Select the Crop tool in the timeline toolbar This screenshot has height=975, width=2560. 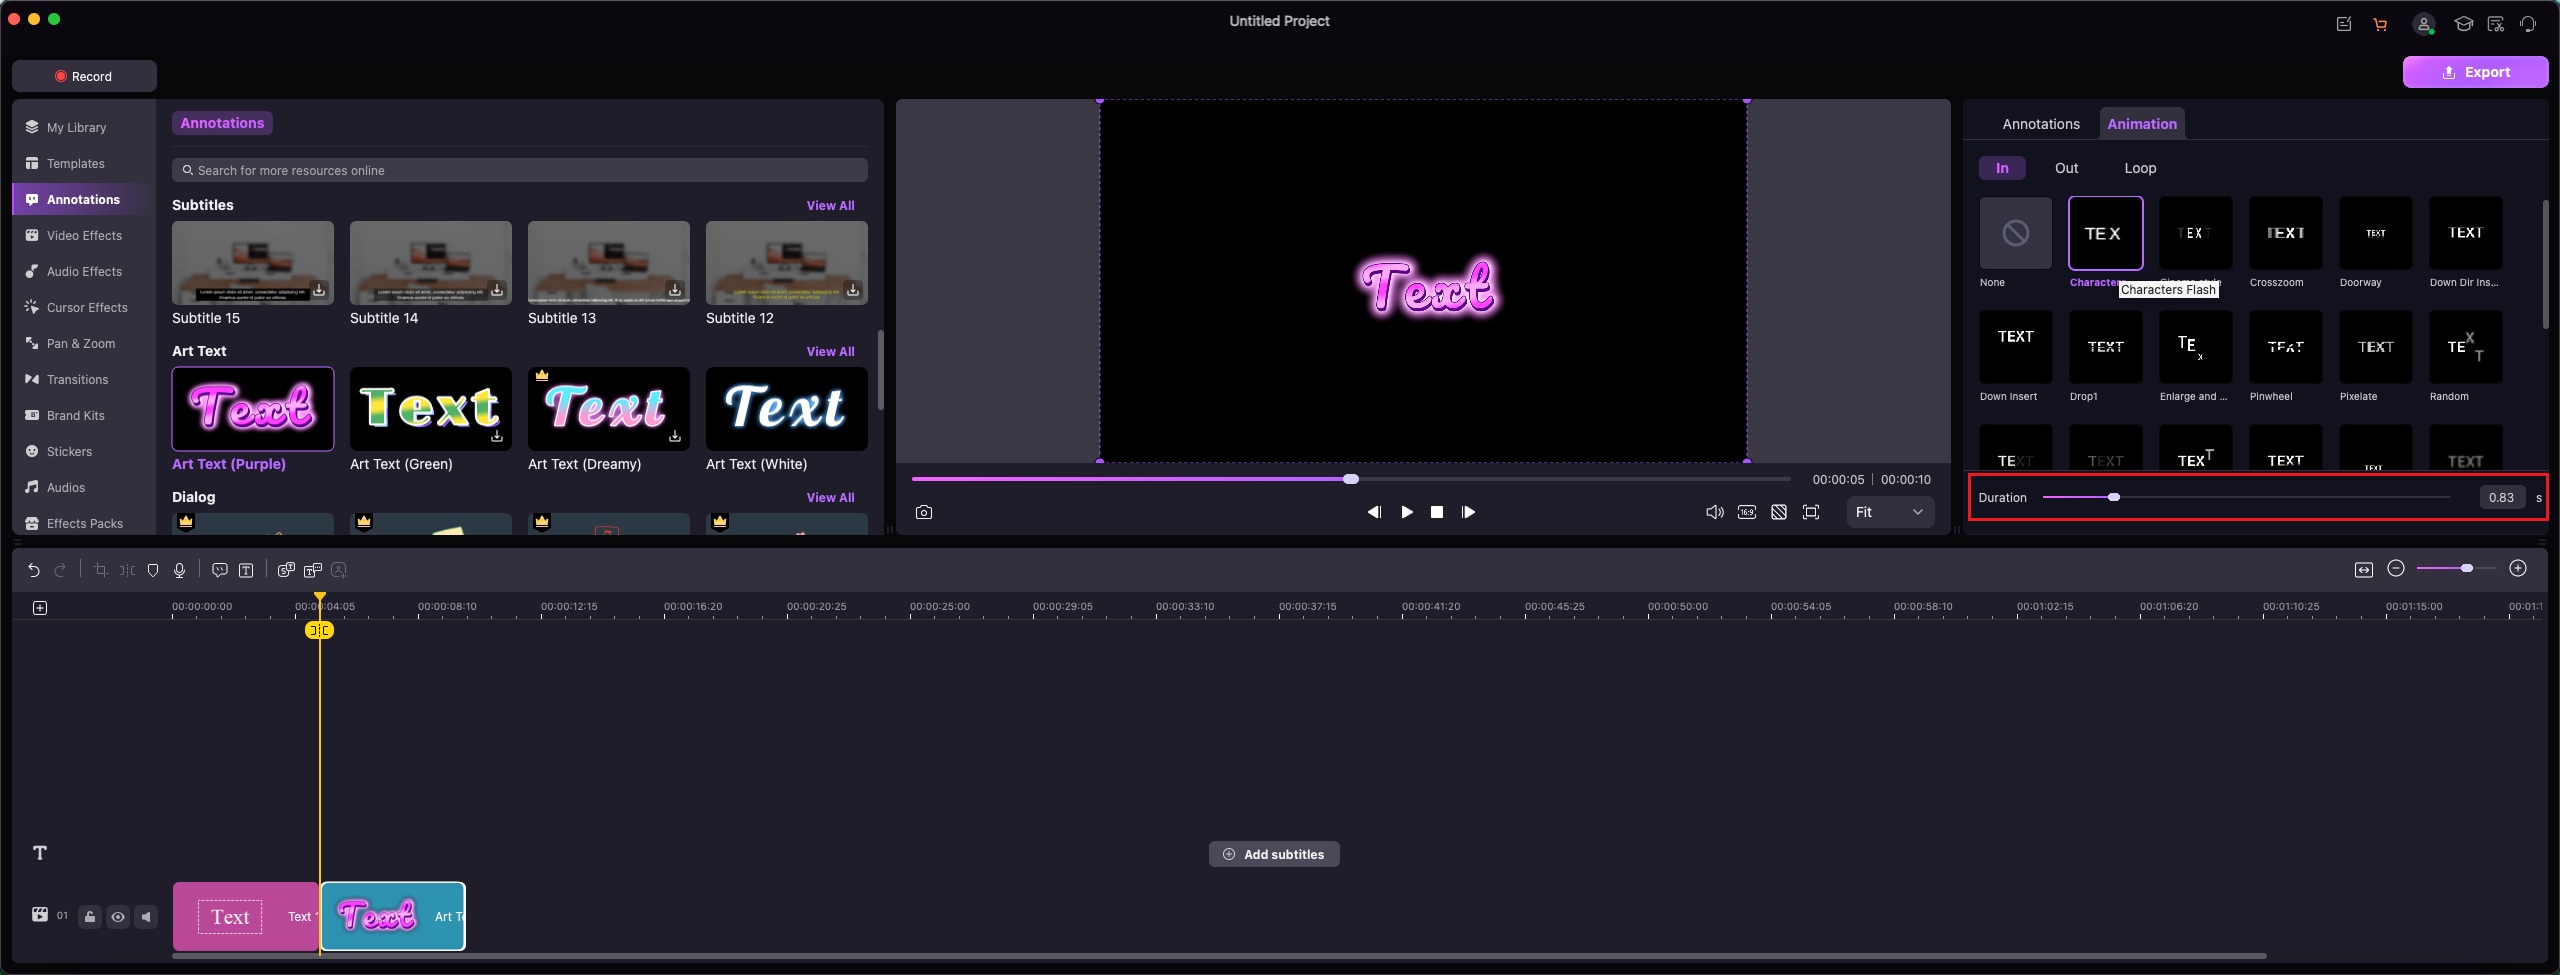click(100, 570)
